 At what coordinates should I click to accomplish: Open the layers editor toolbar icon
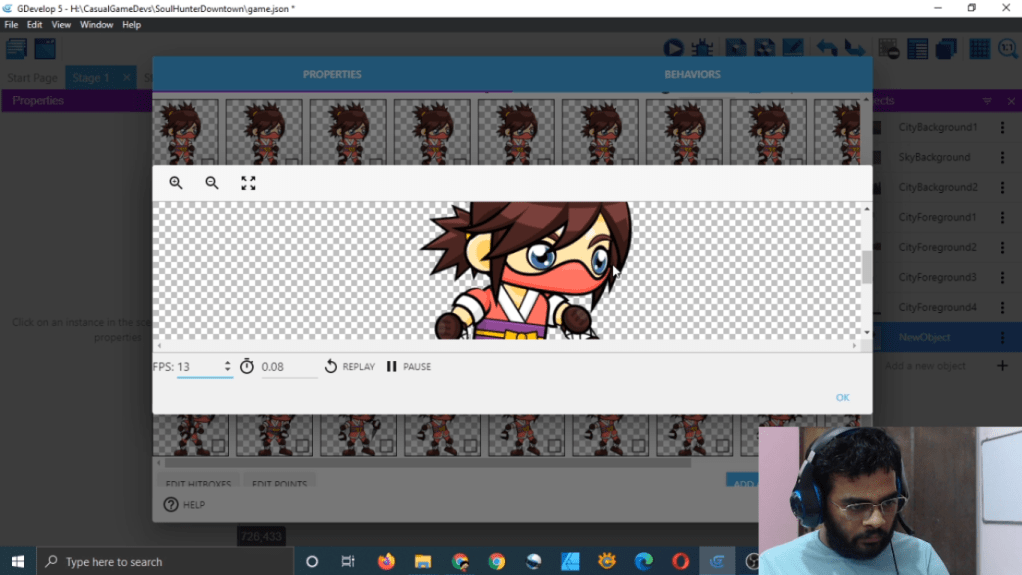(946, 49)
